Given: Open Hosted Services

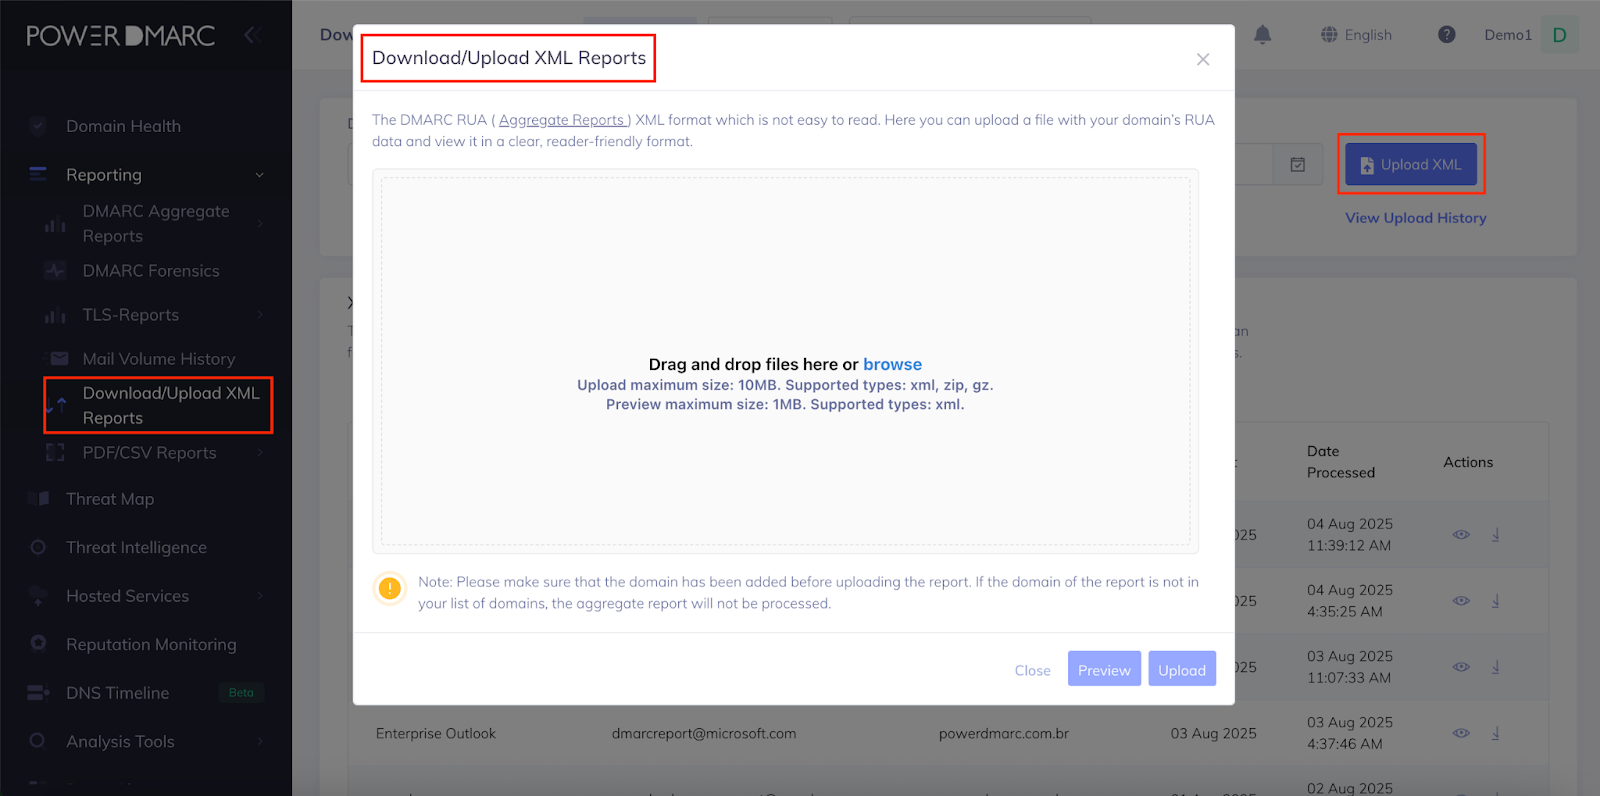Looking at the screenshot, I should 127,596.
